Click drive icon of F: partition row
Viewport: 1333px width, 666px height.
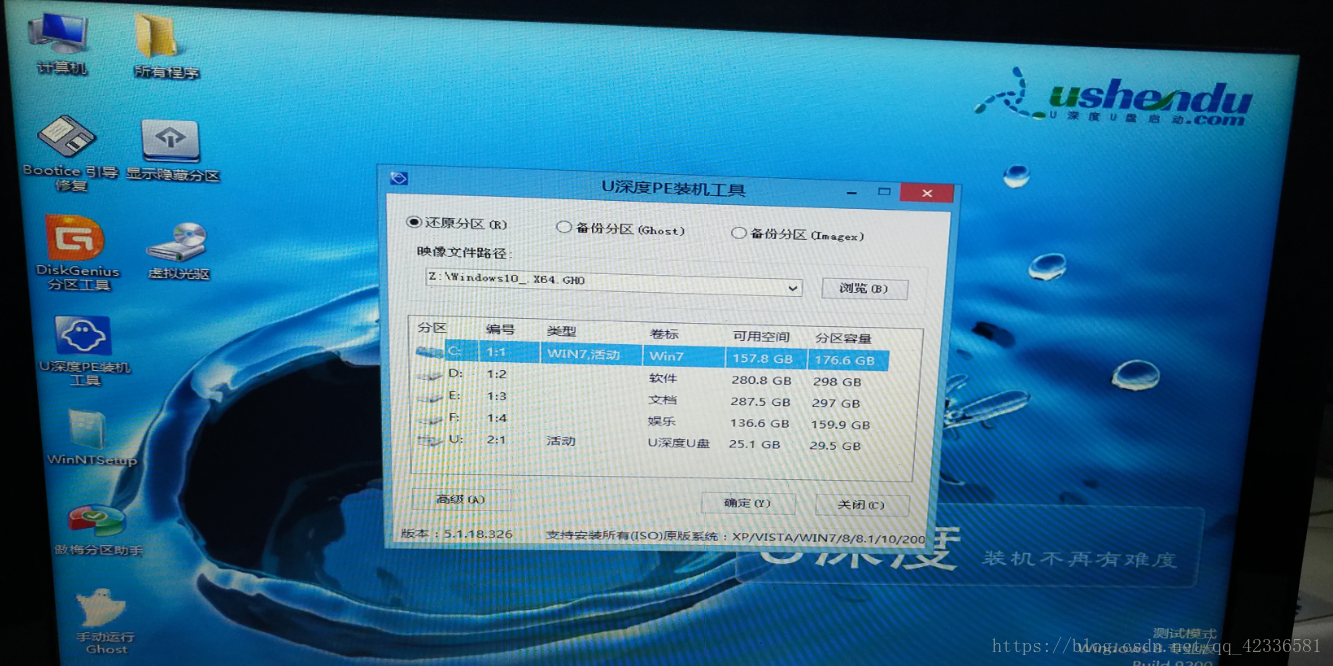tap(430, 418)
